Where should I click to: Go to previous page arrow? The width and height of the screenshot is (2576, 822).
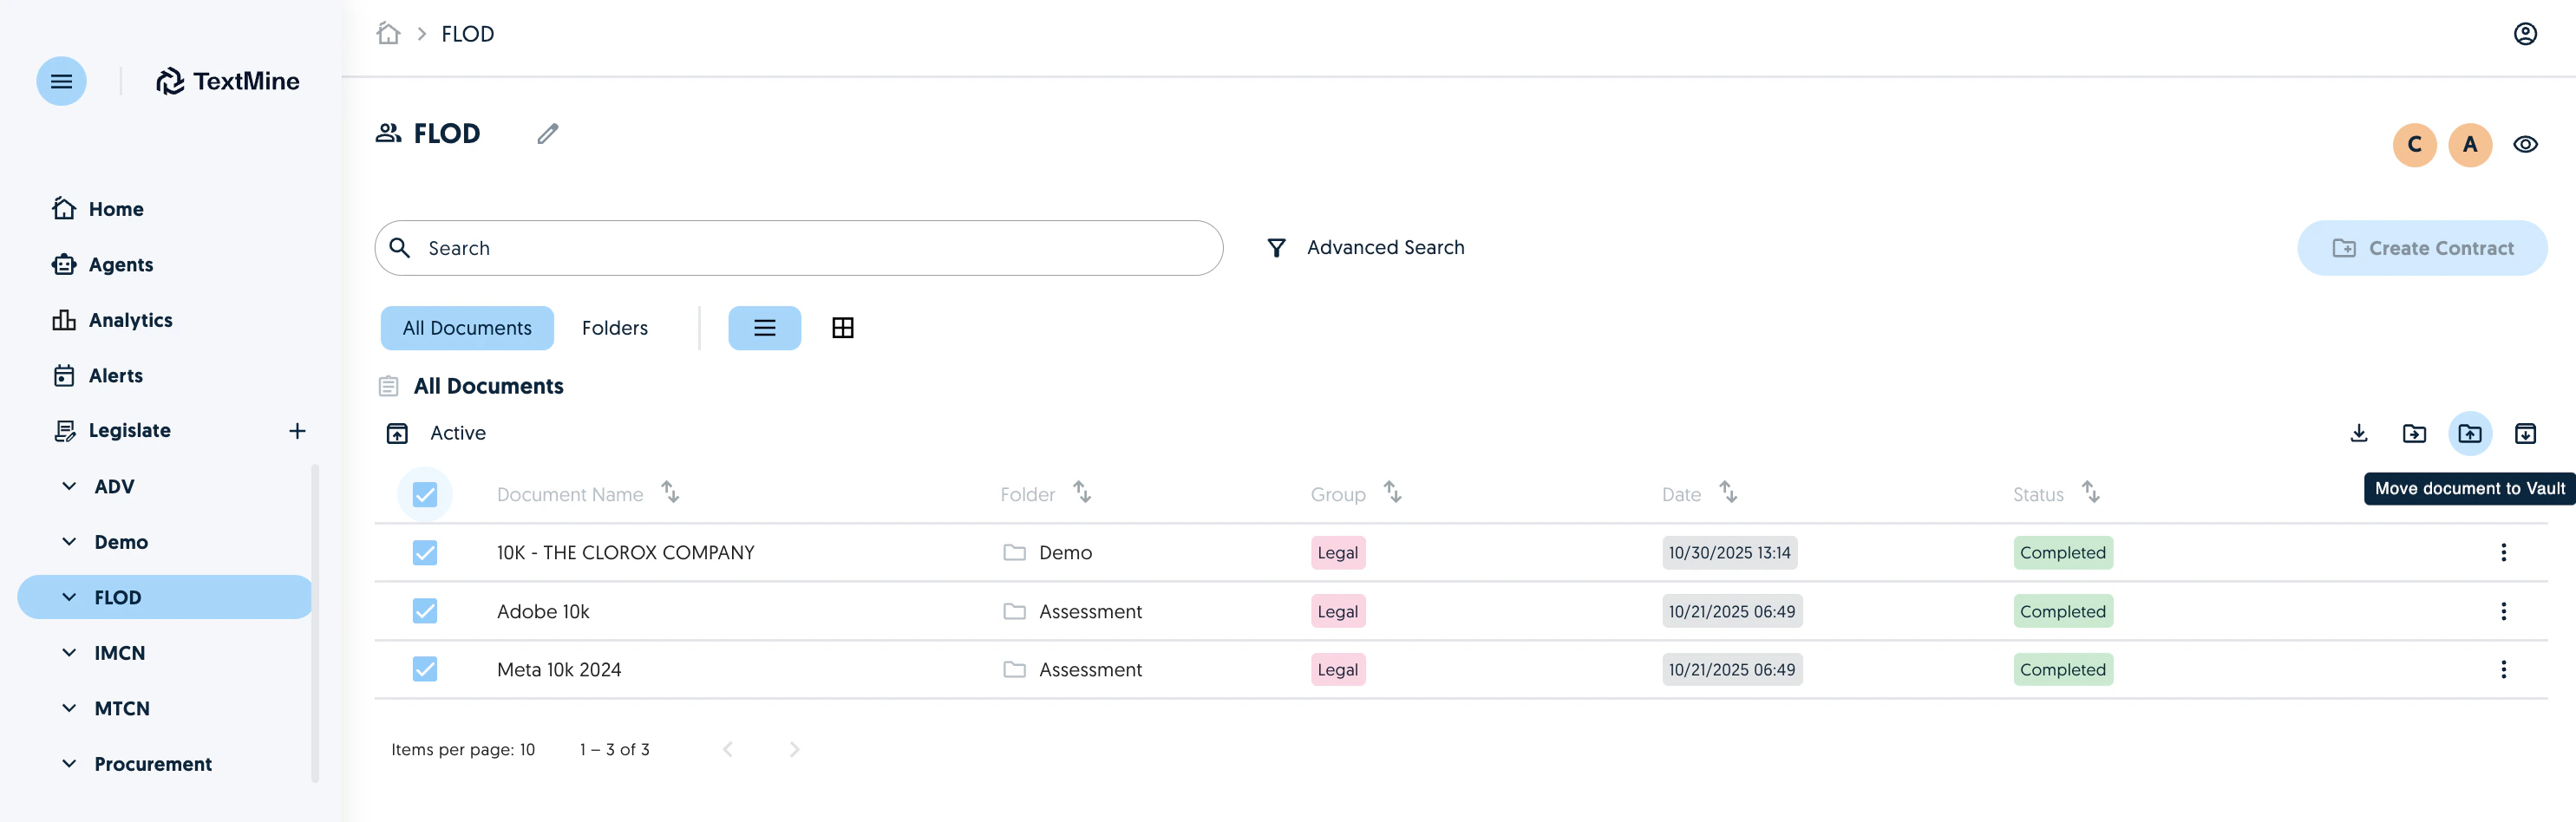pyautogui.click(x=728, y=750)
